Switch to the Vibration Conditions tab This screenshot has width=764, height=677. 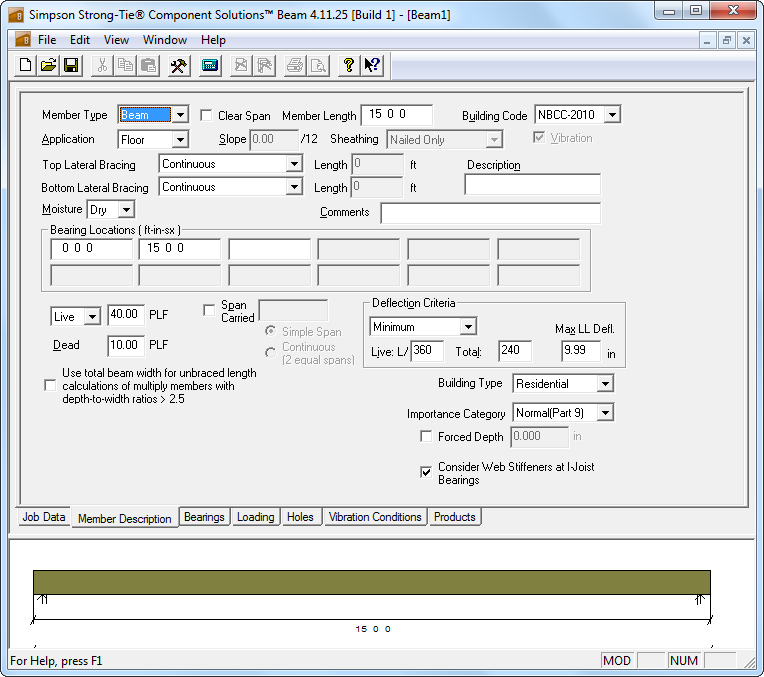coord(375,517)
